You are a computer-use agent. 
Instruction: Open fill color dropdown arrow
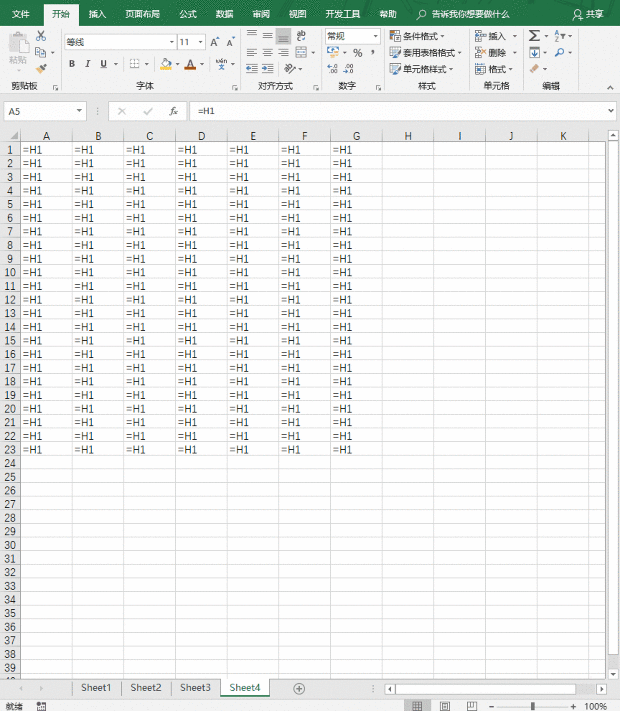(x=177, y=64)
